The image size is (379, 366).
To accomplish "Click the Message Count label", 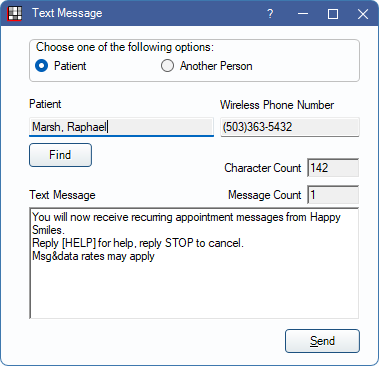I will tap(265, 195).
